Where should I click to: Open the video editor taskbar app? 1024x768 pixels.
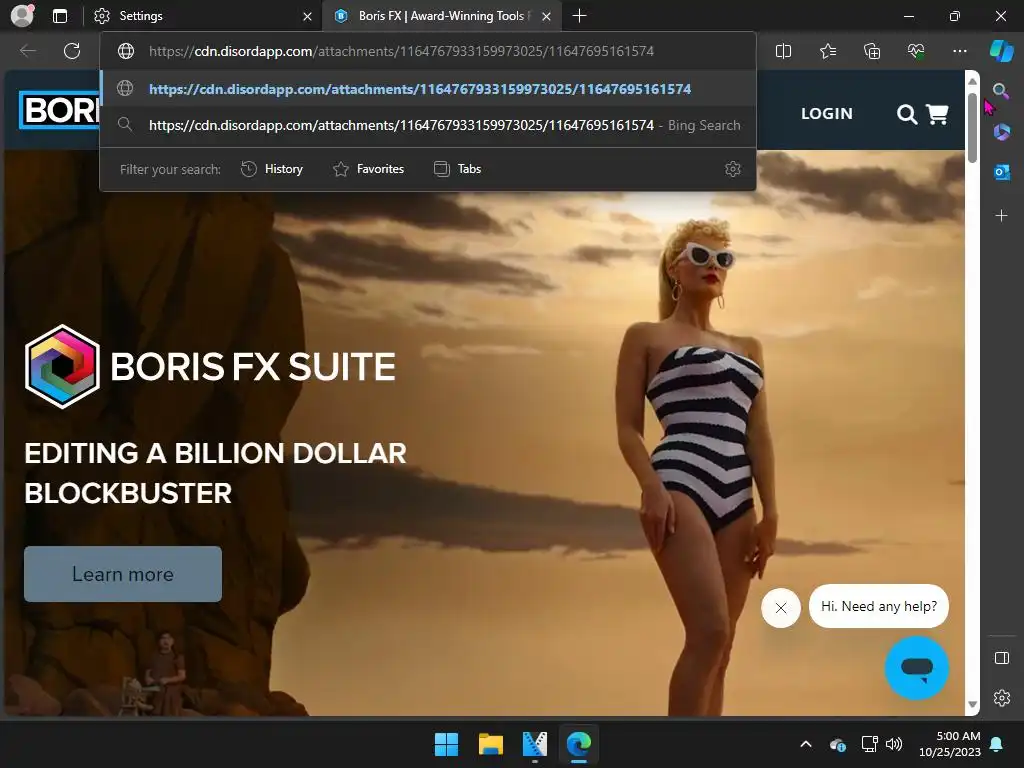[x=535, y=744]
